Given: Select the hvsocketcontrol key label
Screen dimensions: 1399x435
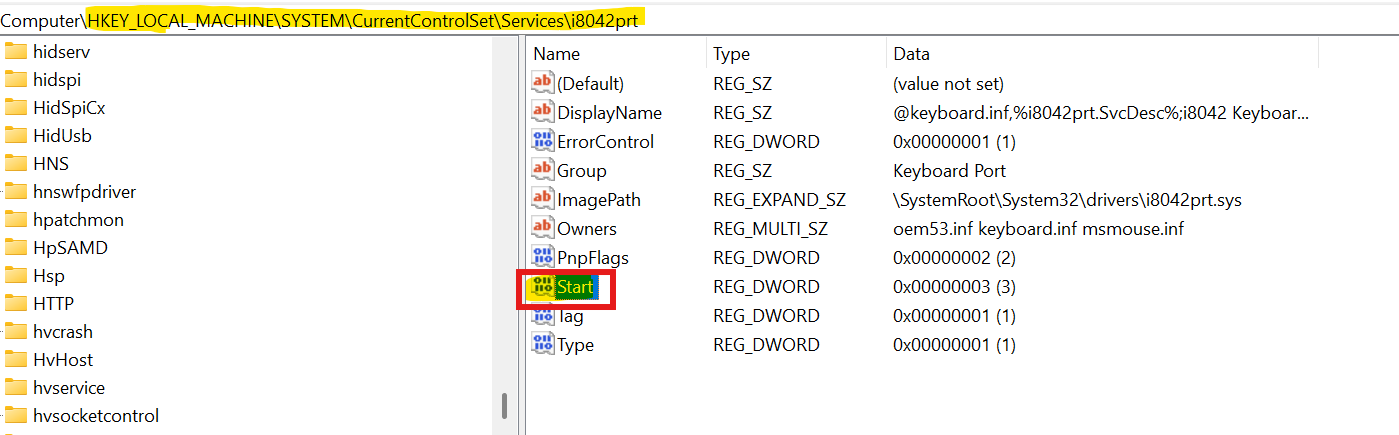Looking at the screenshot, I should click(x=96, y=416).
